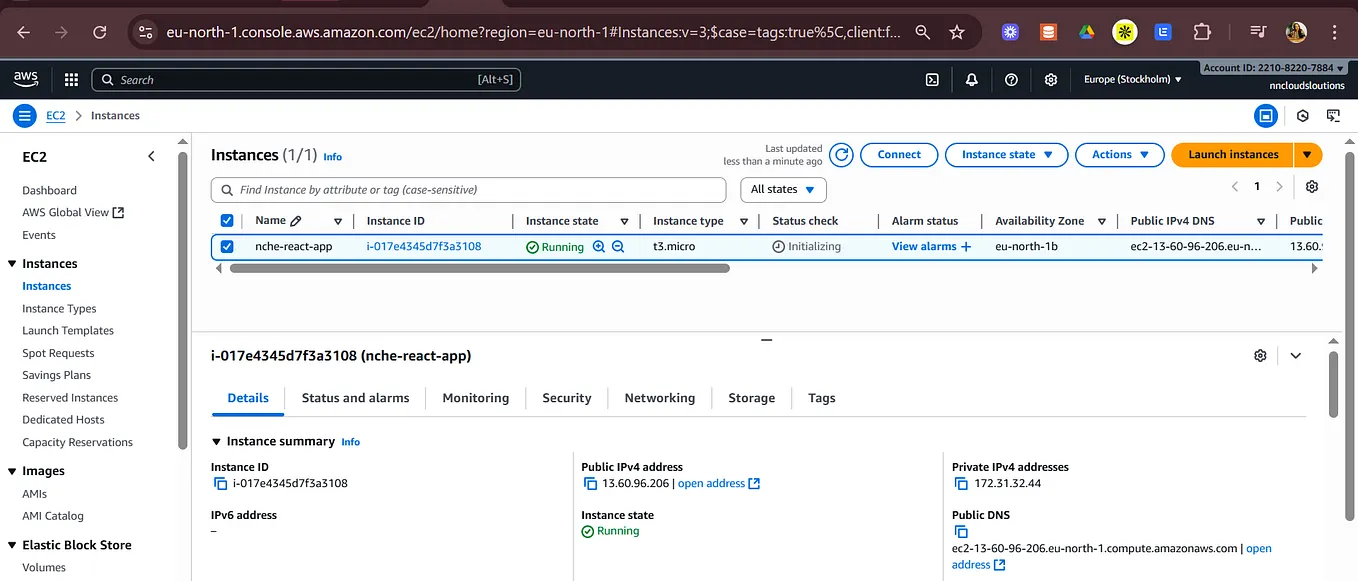This screenshot has height=581, width=1358.
Task: Collapse the Instance summary section
Action: pos(214,440)
